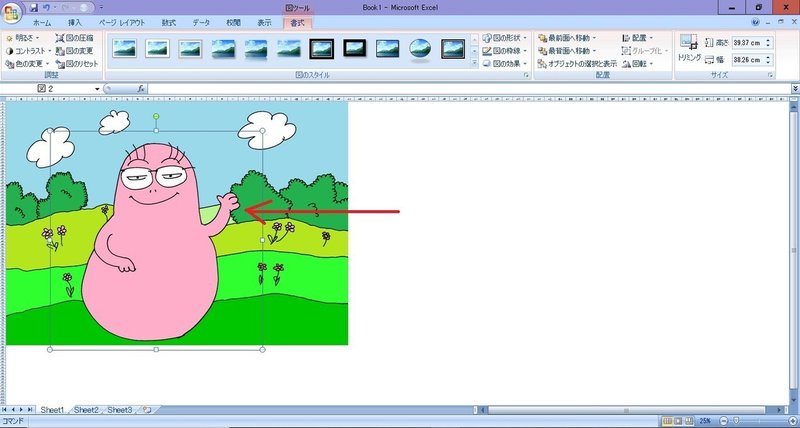The height and width of the screenshot is (428, 800).
Task: Select the 書式 picture tools tab
Action: pos(297,23)
